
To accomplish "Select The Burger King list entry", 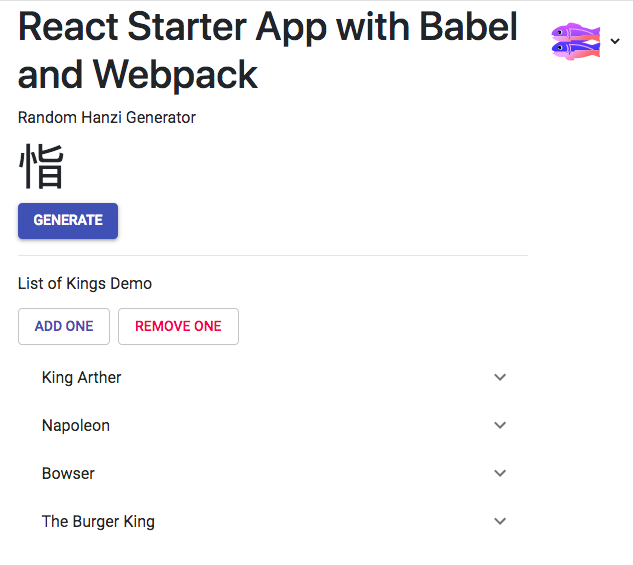I will (98, 521).
